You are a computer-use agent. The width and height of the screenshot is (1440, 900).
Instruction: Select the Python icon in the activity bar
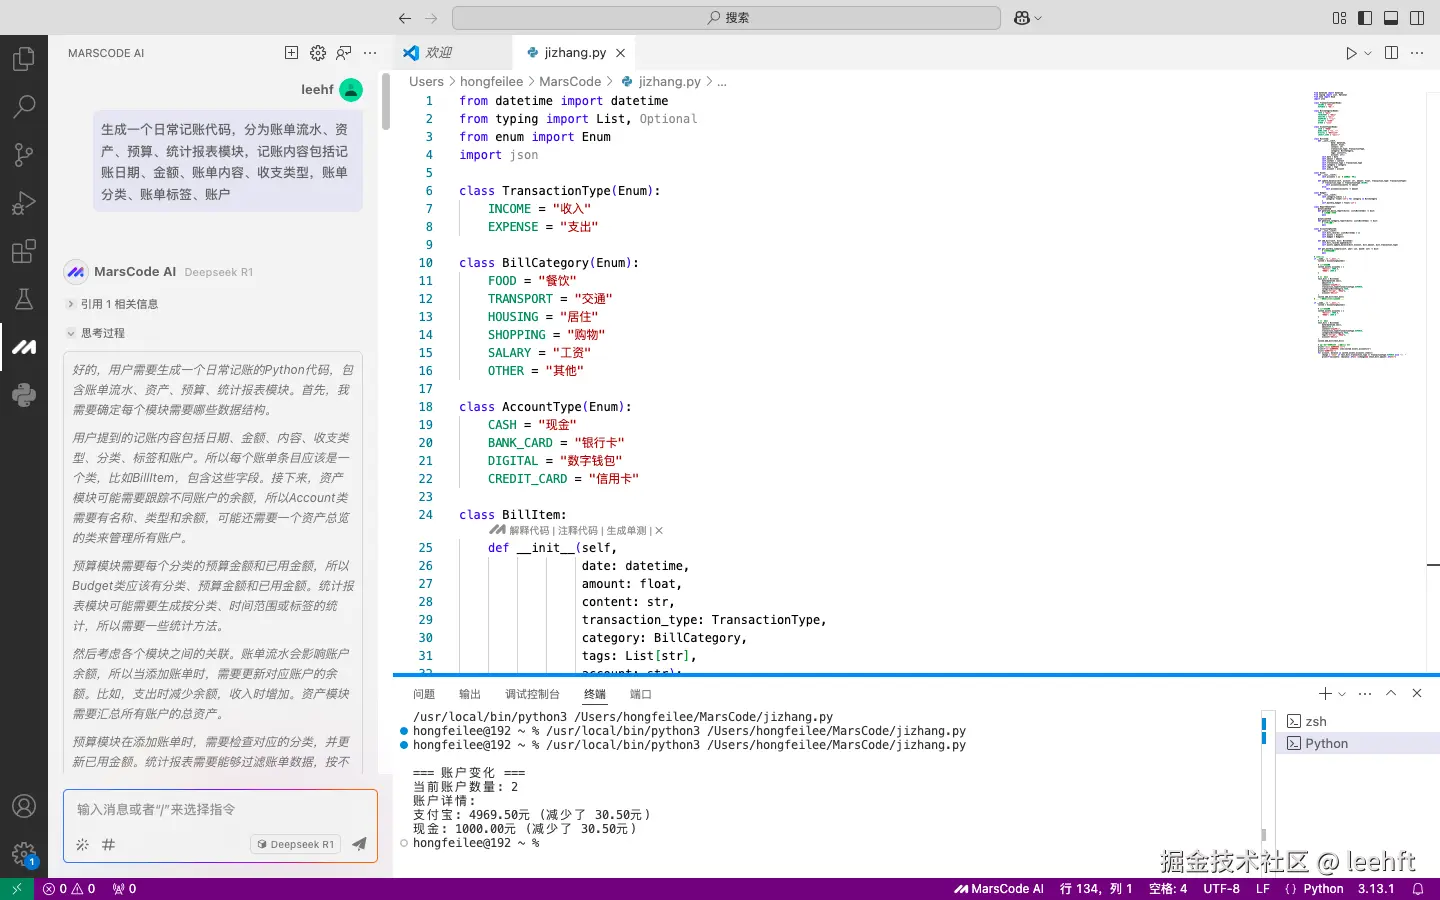pyautogui.click(x=24, y=394)
